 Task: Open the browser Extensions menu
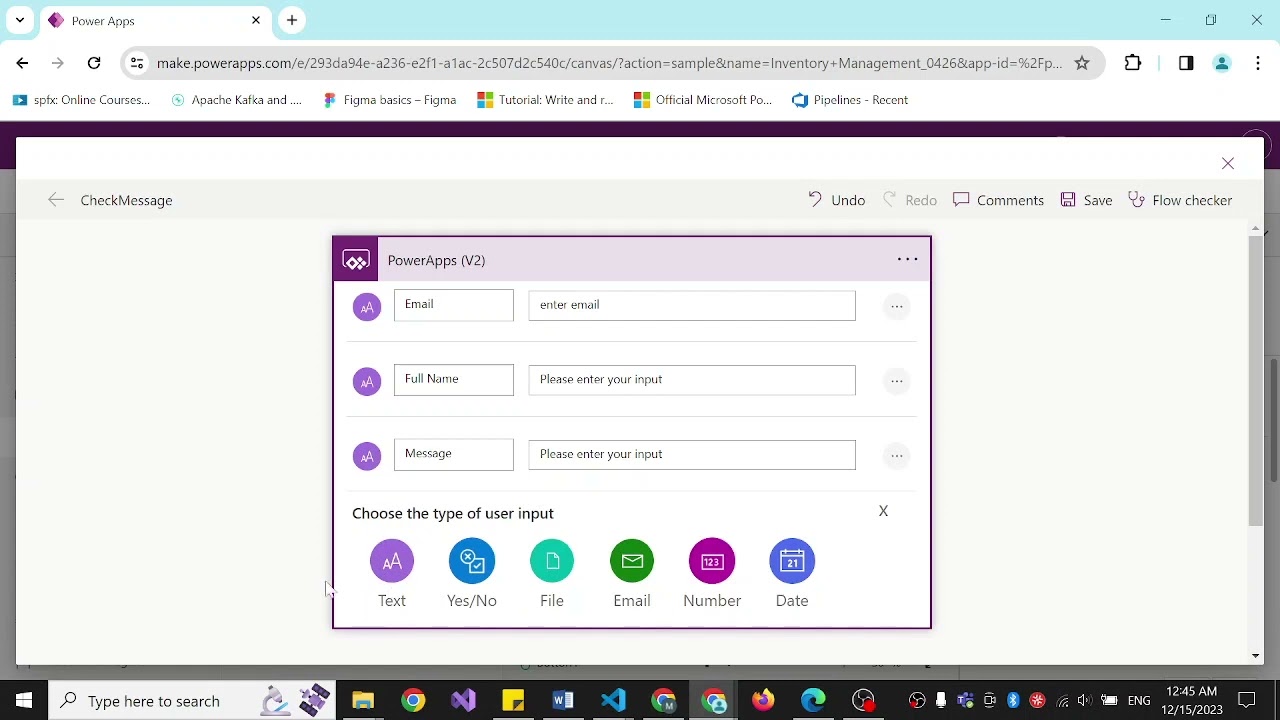pyautogui.click(x=1133, y=63)
